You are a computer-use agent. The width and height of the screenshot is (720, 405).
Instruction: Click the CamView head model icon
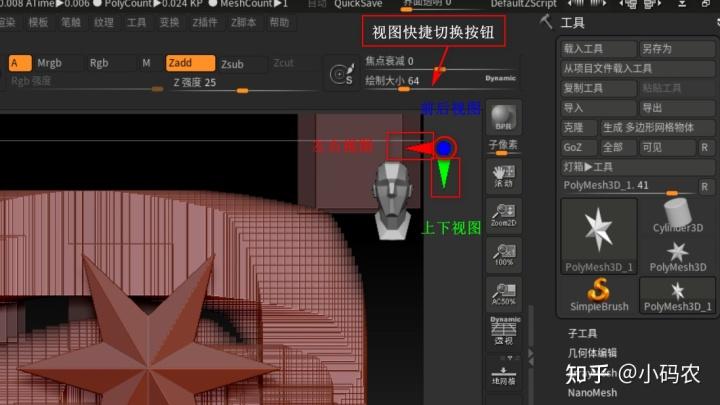pos(393,200)
